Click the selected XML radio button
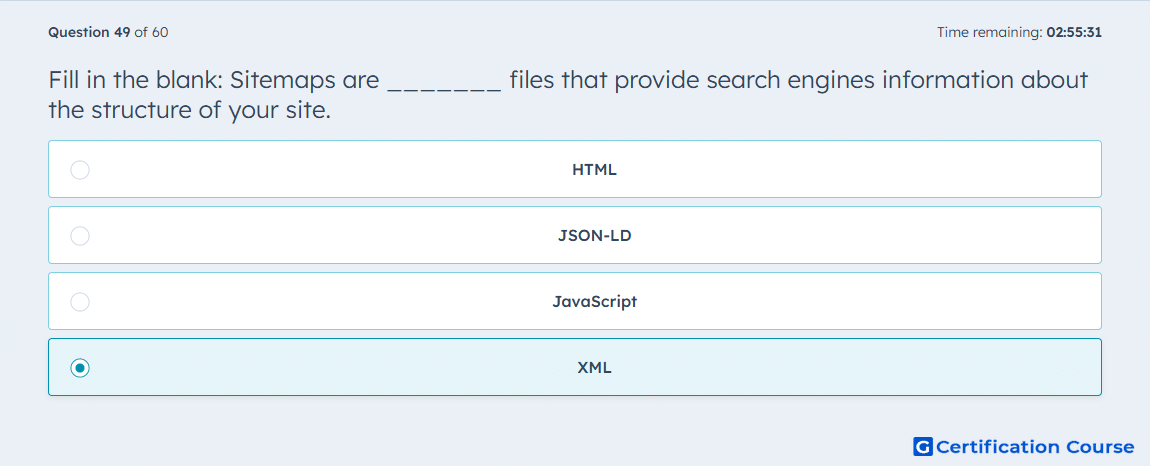1150x466 pixels. (80, 368)
